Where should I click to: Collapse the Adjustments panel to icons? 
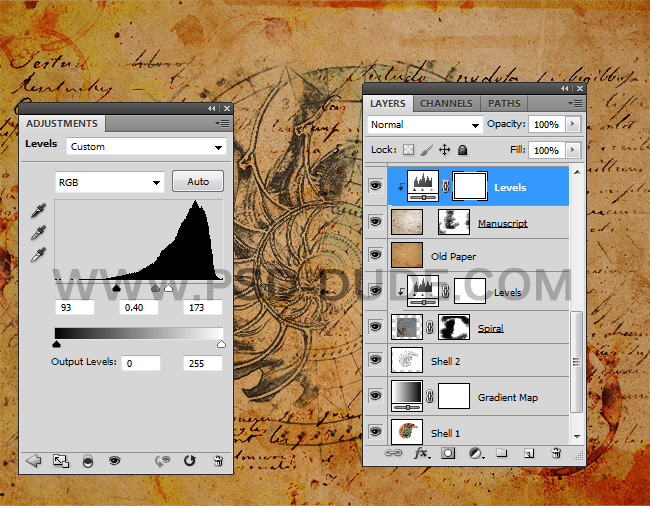211,109
